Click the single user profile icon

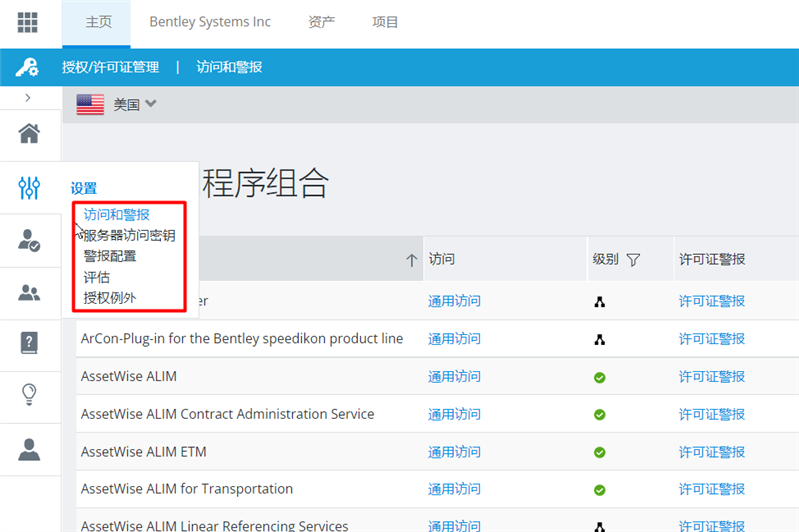(x=29, y=449)
